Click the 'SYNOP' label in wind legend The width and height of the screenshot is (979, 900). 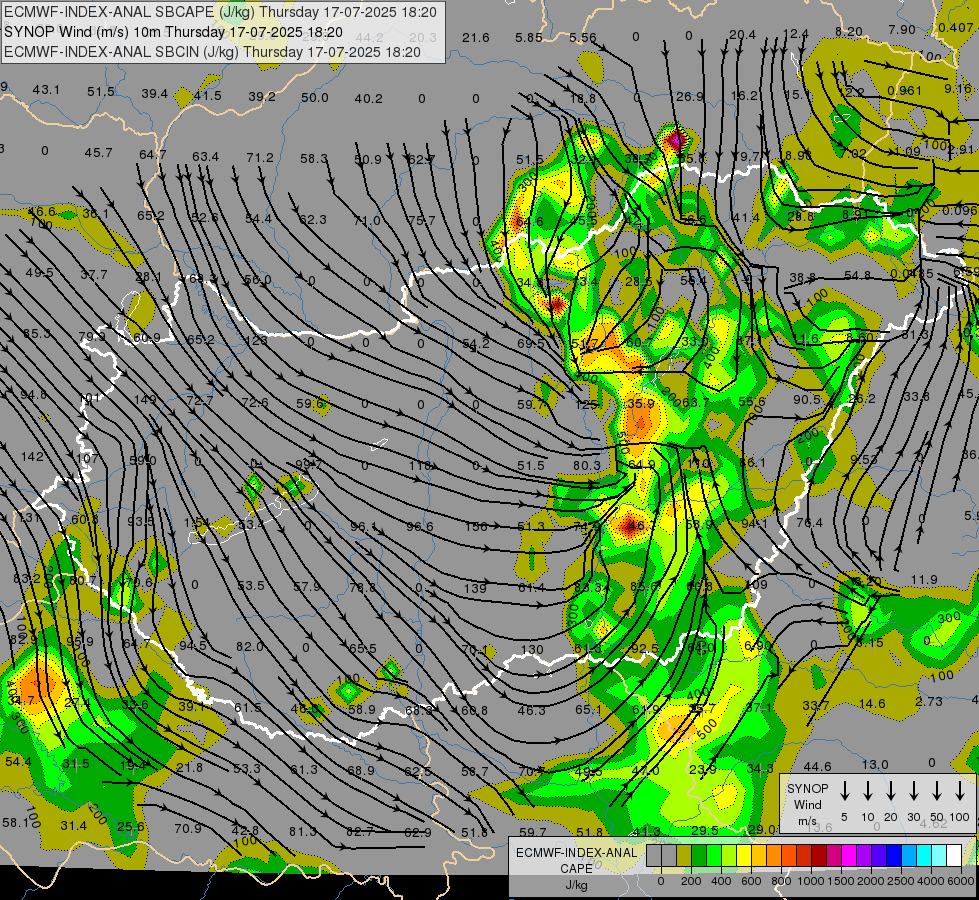click(x=807, y=788)
